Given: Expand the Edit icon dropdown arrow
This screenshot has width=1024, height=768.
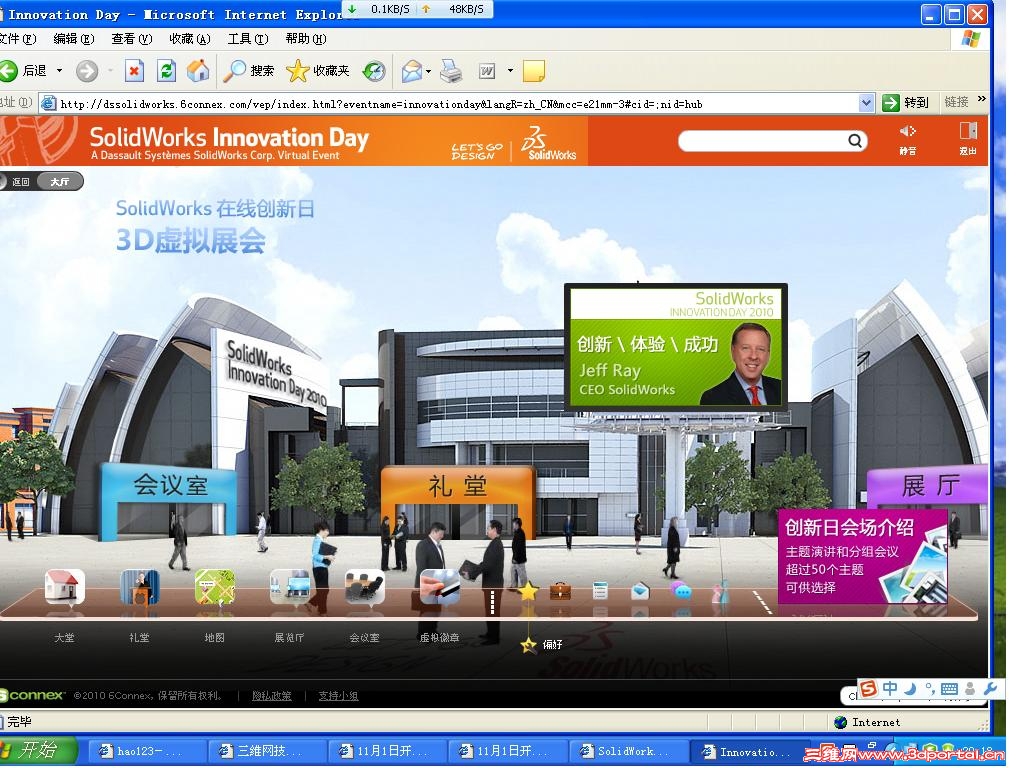Looking at the screenshot, I should tap(510, 71).
